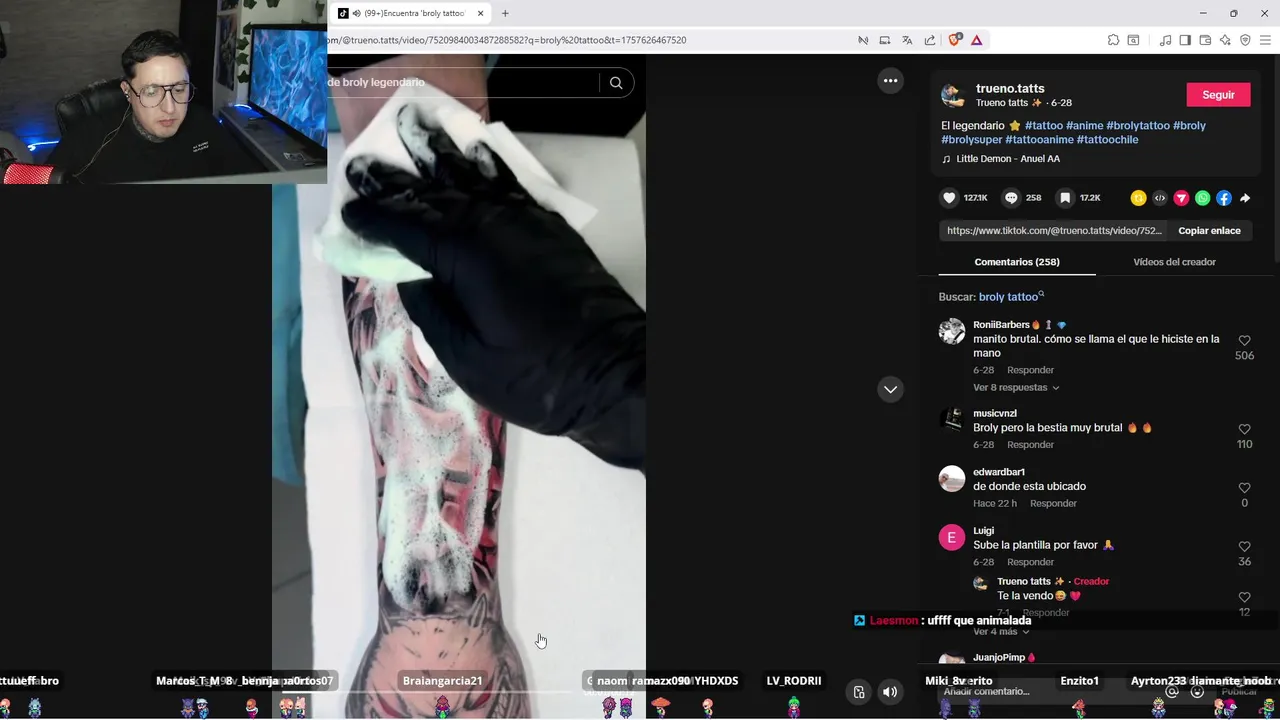This screenshot has width=1280, height=720.
Task: Open the browser hamburger menu
Action: pyautogui.click(x=1265, y=40)
